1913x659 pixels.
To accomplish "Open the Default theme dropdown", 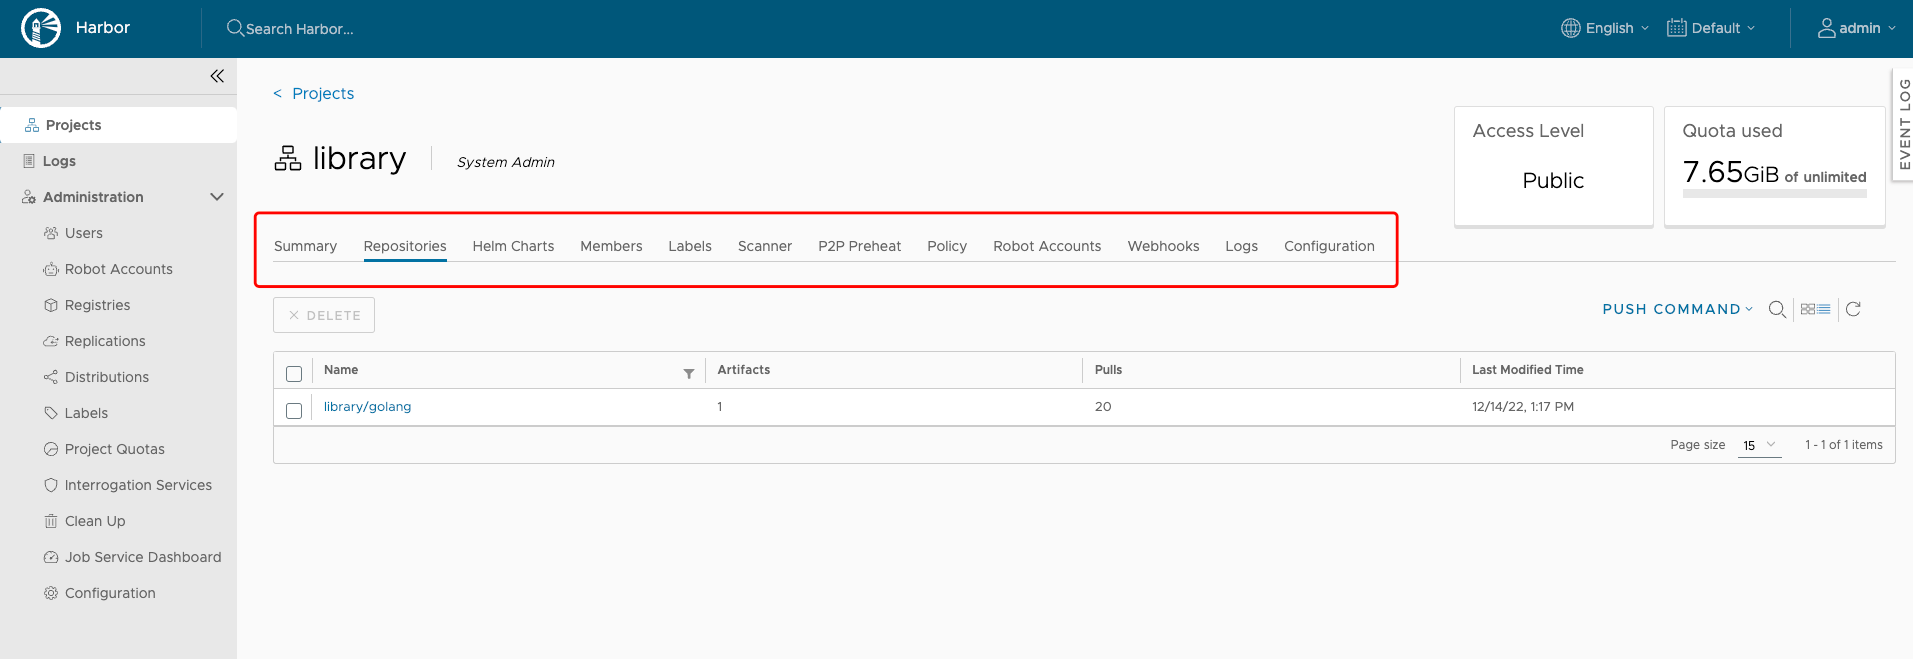I will [1711, 28].
